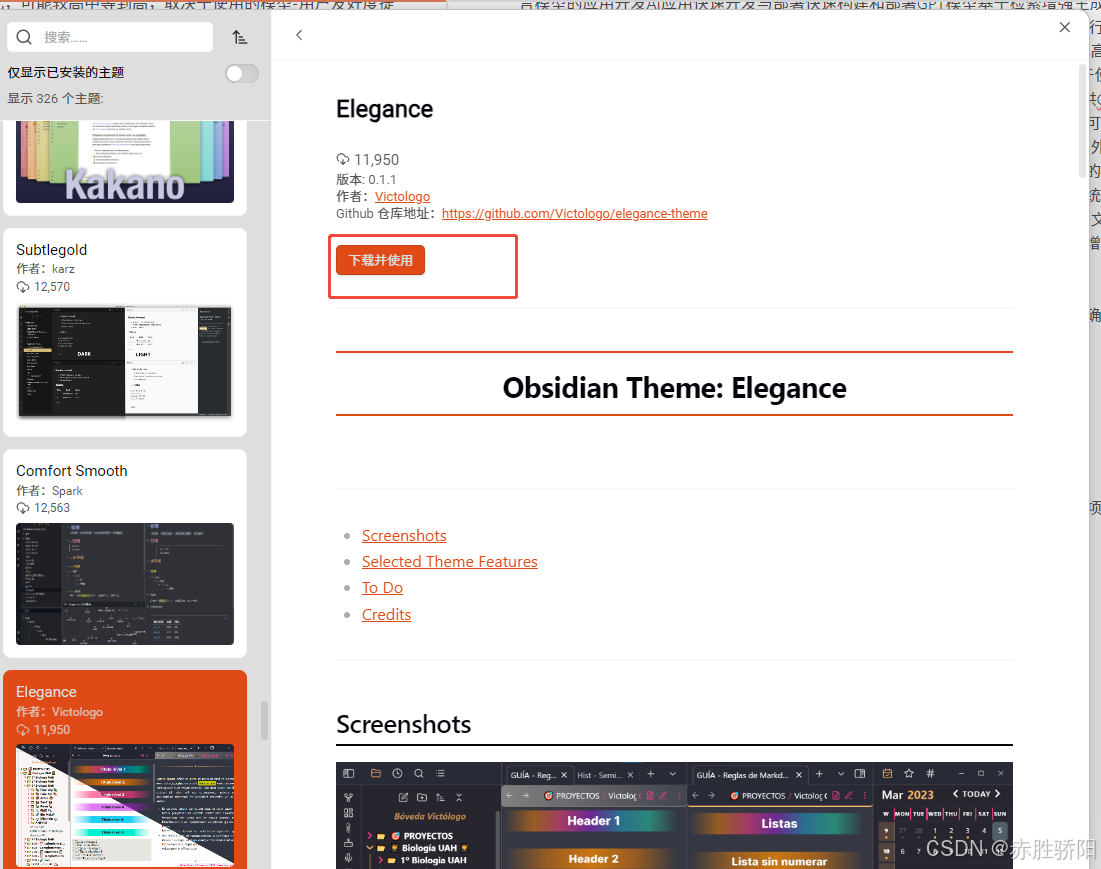
Task: Click the download icon on Comfort Smooth card
Action: (23, 508)
